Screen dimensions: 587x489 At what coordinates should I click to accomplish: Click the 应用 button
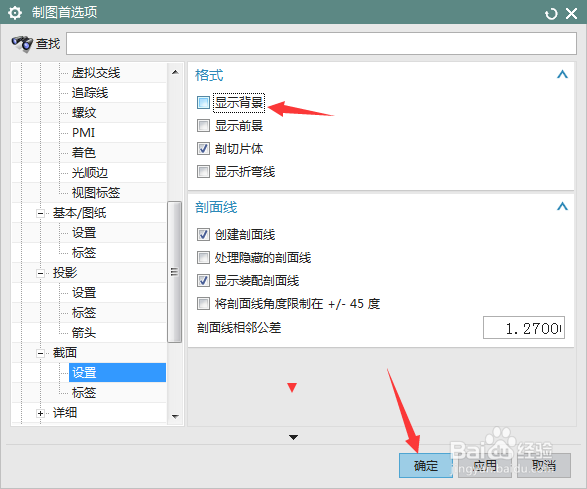pyautogui.click(x=484, y=465)
